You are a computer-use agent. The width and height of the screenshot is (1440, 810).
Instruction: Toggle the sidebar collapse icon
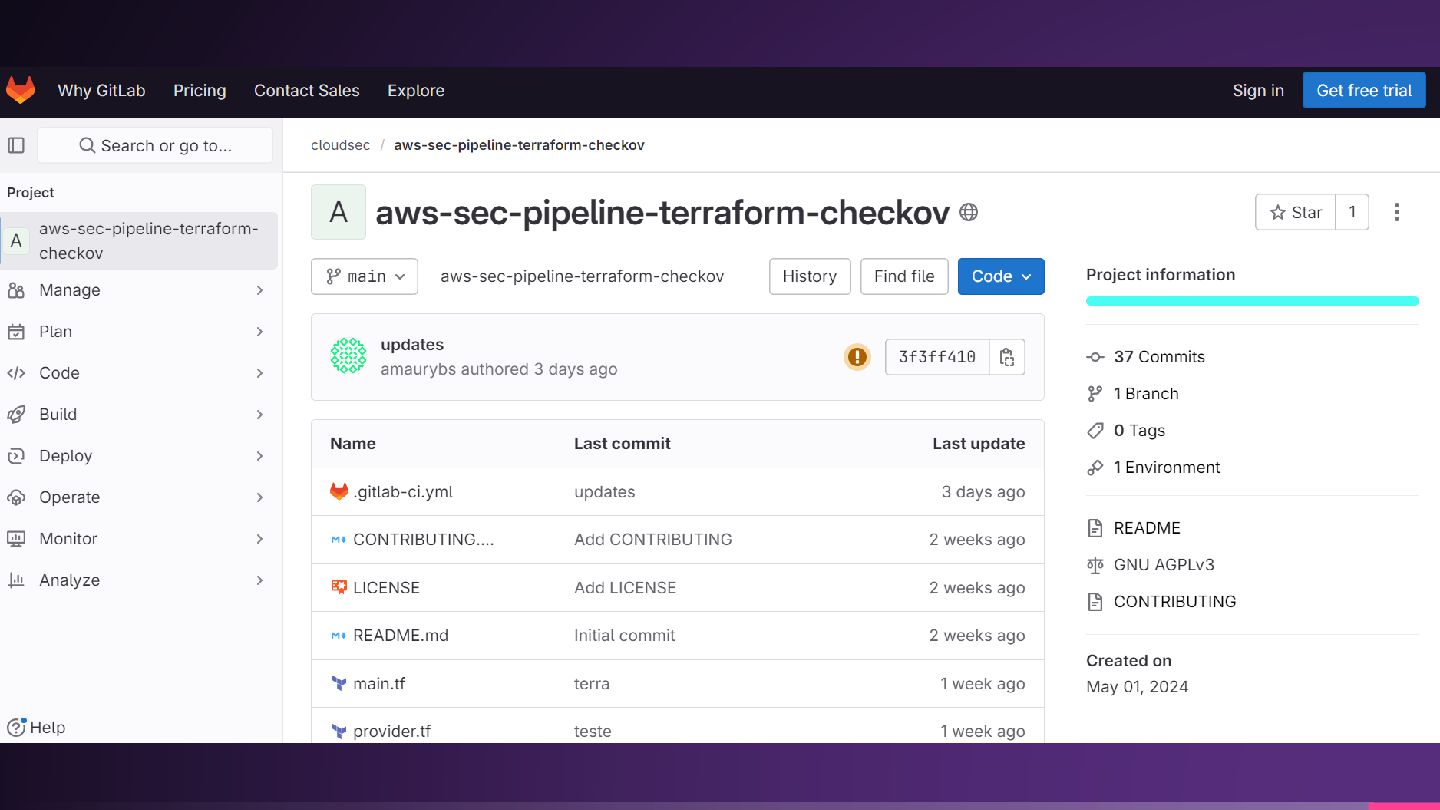16,146
